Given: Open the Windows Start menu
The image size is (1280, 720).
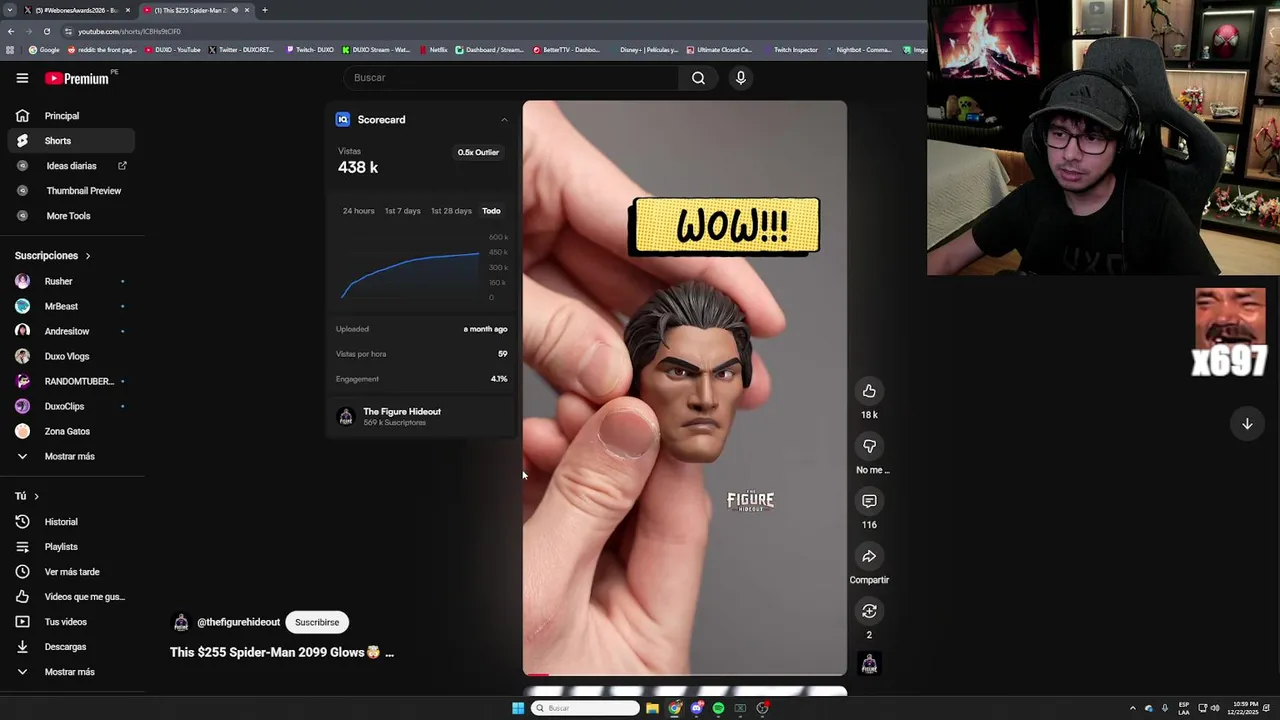Looking at the screenshot, I should coord(518,708).
